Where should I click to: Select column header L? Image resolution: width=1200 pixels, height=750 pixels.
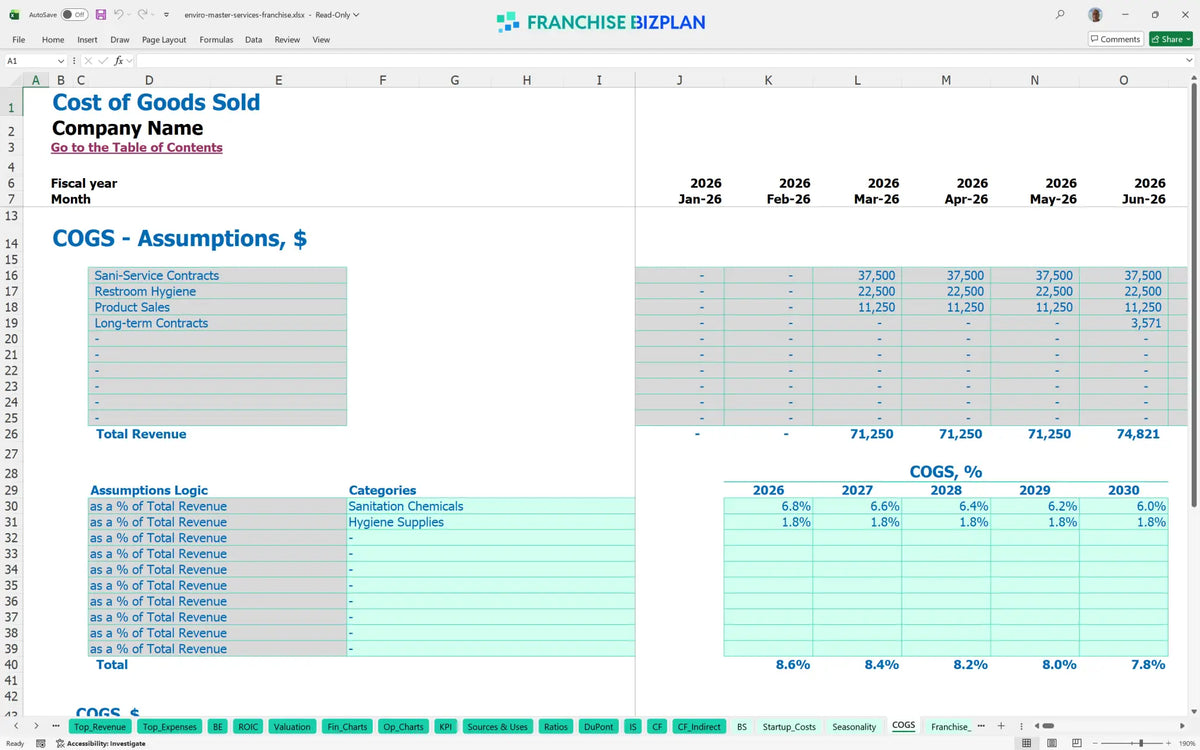click(x=857, y=80)
